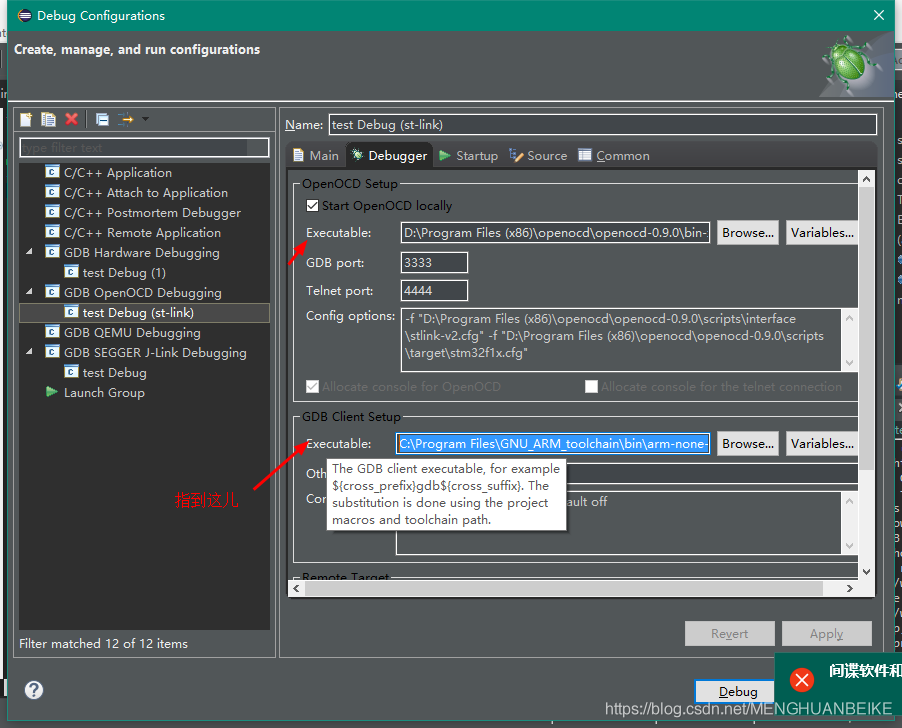Viewport: 902px width, 728px height.
Task: Click the Duplicate launch configuration icon
Action: (x=48, y=120)
